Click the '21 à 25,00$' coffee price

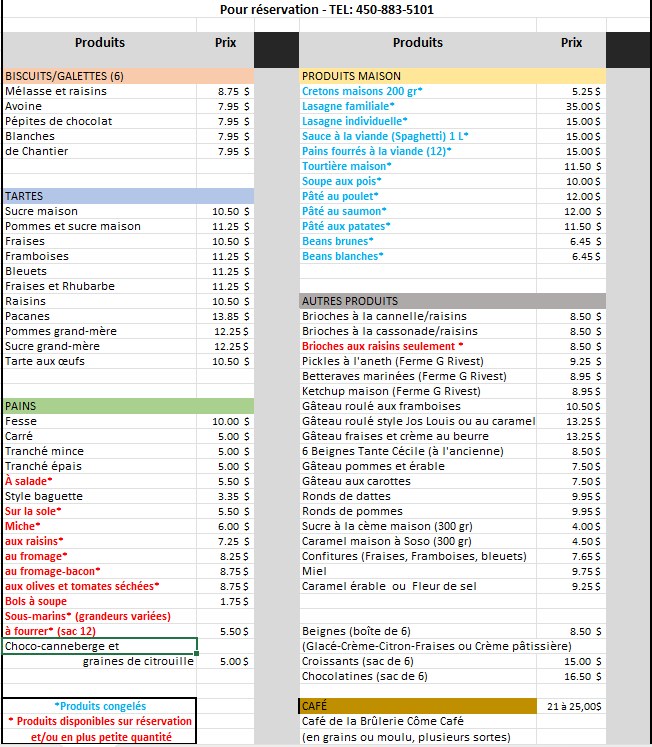(x=574, y=707)
